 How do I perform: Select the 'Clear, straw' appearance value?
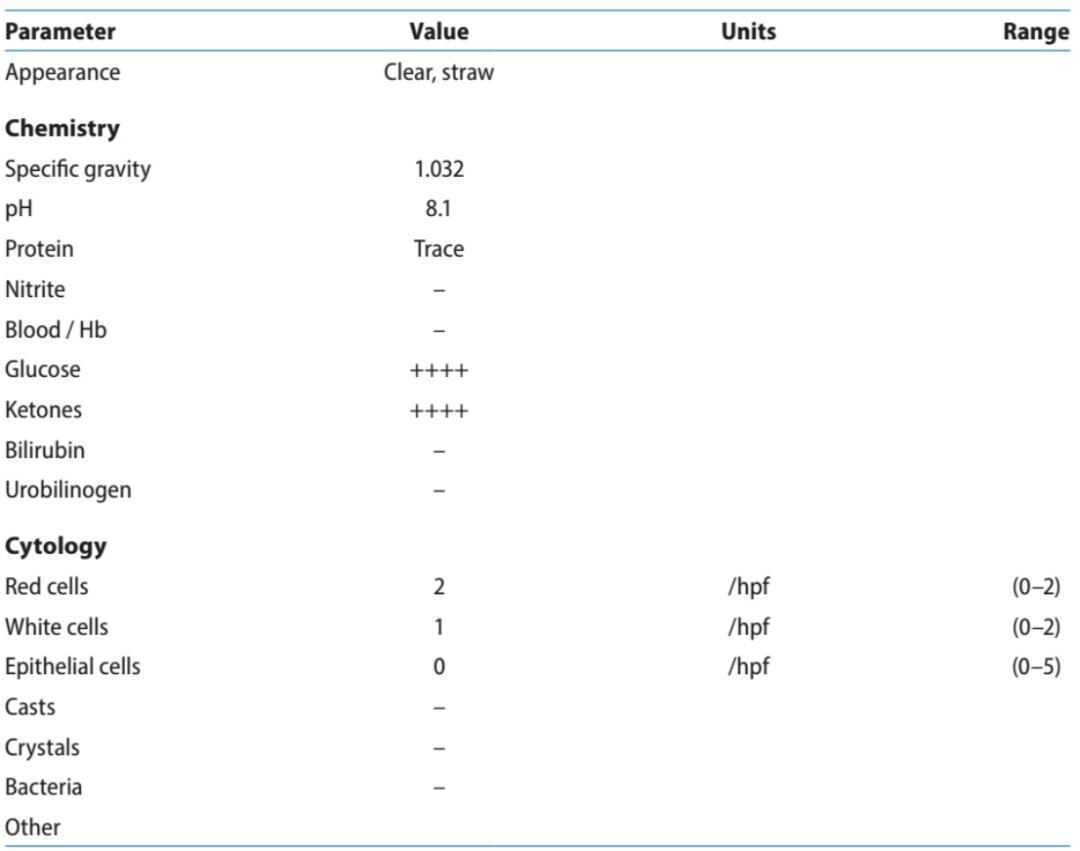point(439,73)
